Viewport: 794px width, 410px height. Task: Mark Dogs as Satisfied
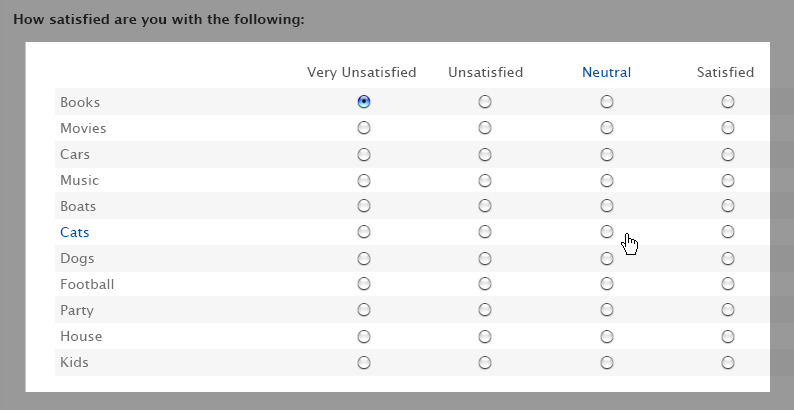click(728, 258)
